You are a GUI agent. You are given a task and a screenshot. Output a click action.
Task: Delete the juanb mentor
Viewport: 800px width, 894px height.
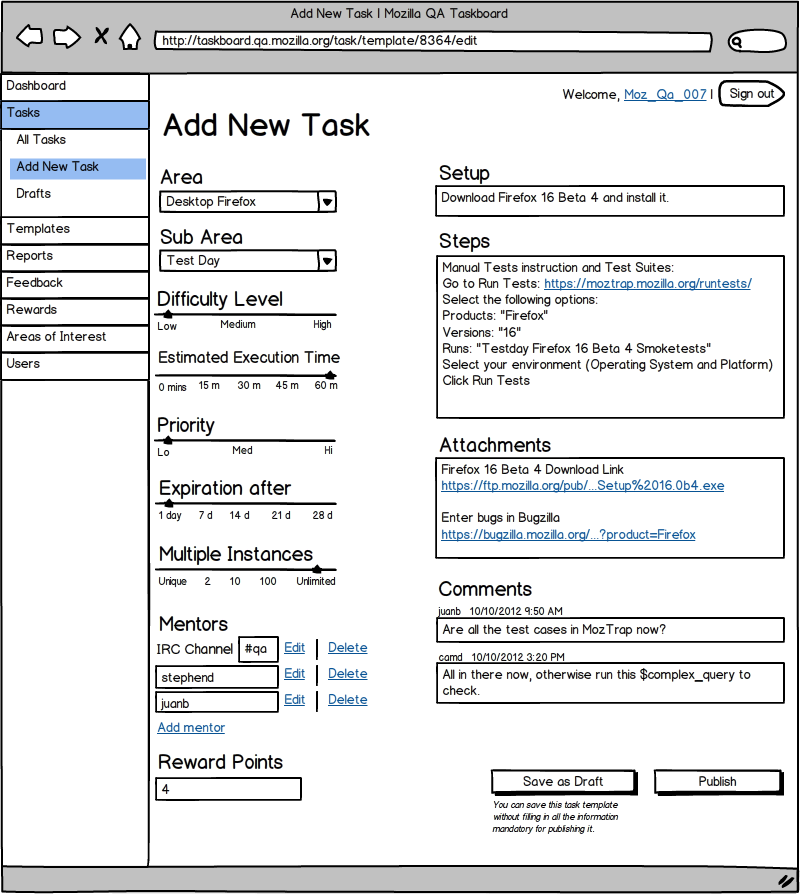pyautogui.click(x=347, y=700)
